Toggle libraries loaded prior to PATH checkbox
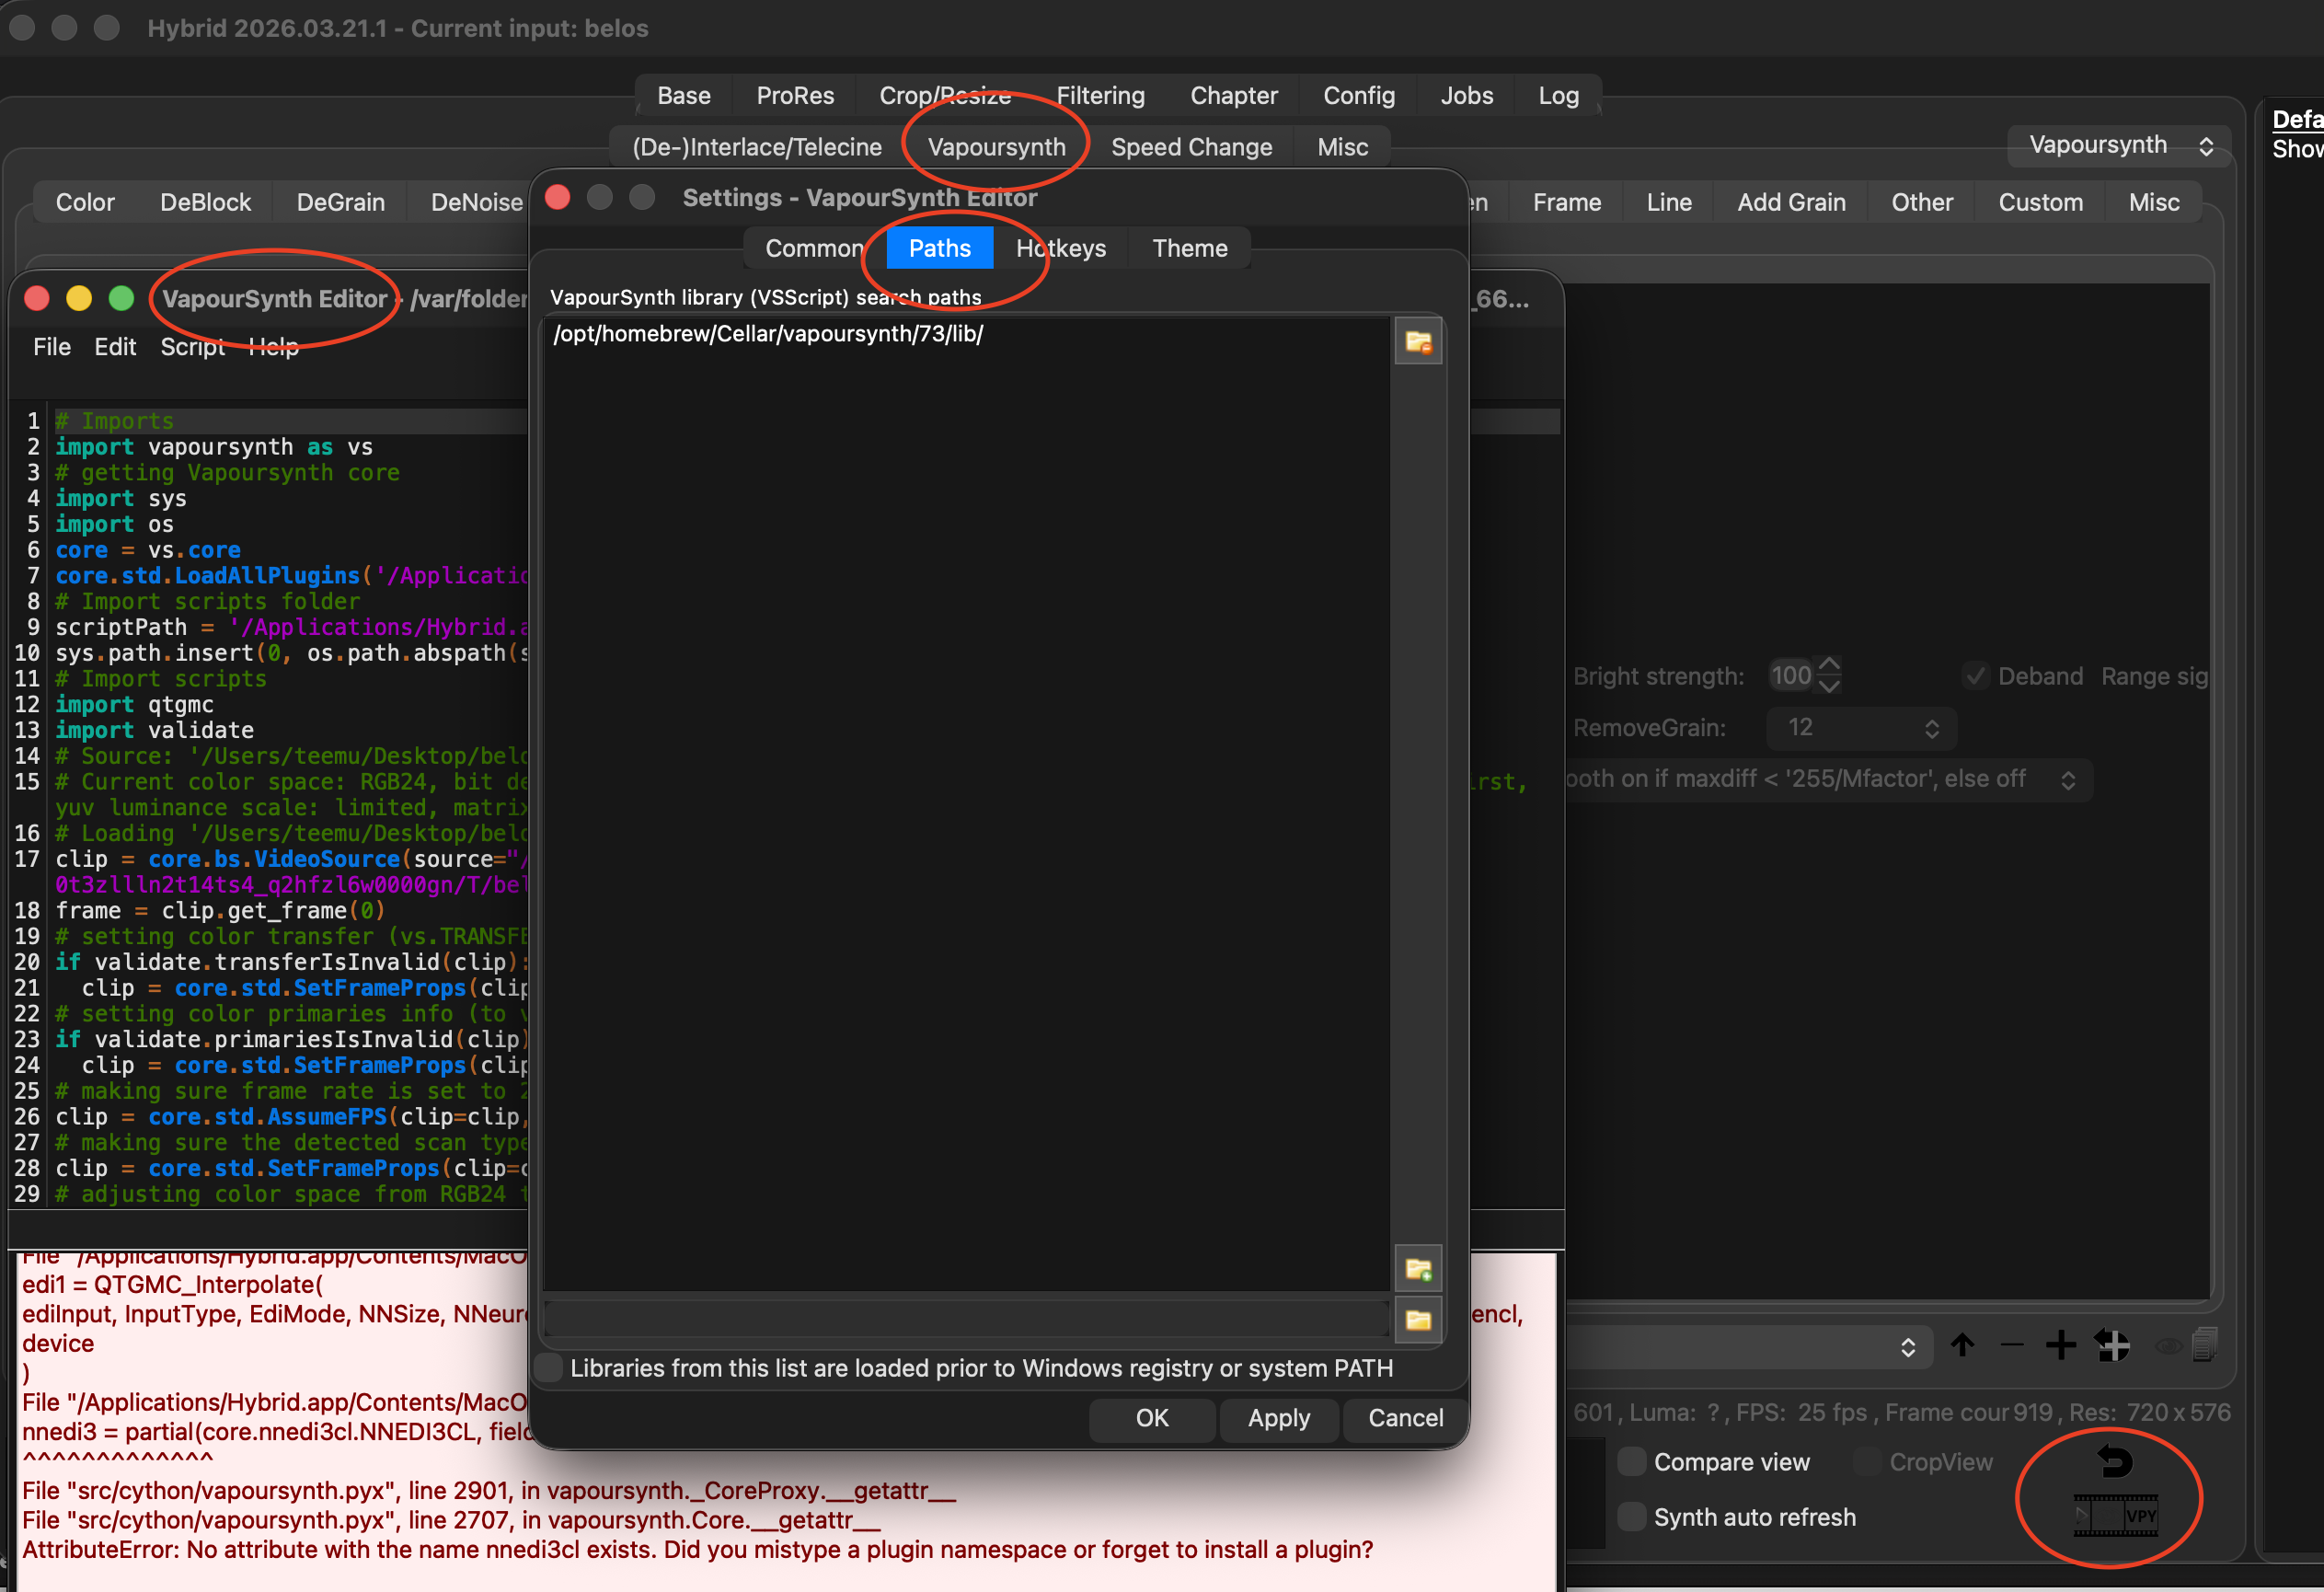The image size is (2324, 1592). [549, 1368]
